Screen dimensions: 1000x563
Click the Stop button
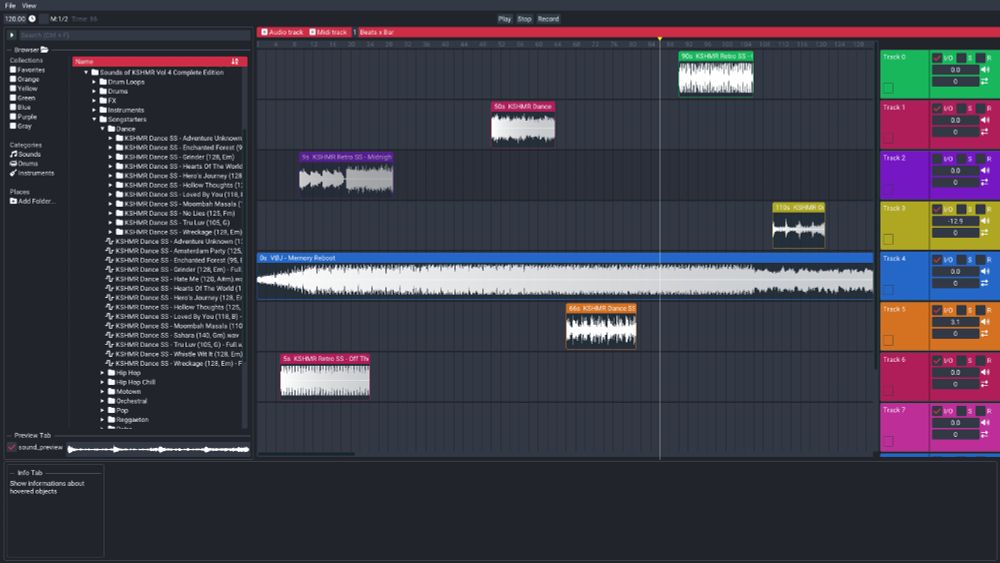coord(524,19)
